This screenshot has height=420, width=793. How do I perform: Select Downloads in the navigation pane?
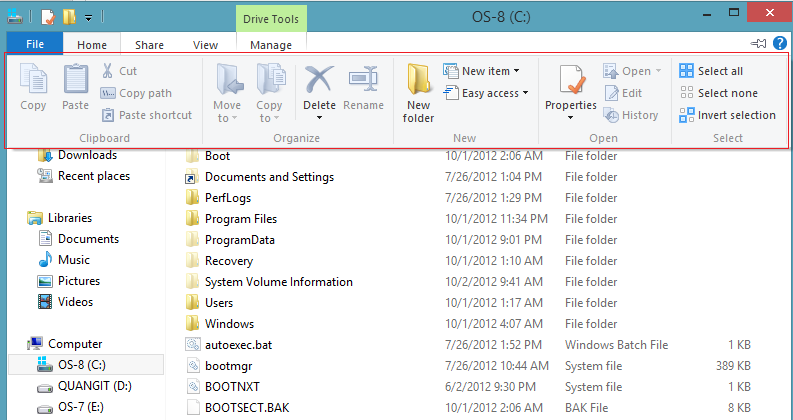coord(77,155)
